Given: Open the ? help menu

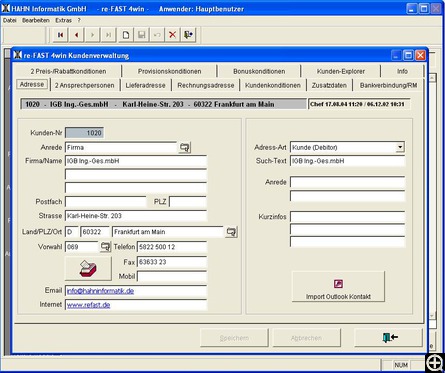Looking at the screenshot, I should pos(79,20).
